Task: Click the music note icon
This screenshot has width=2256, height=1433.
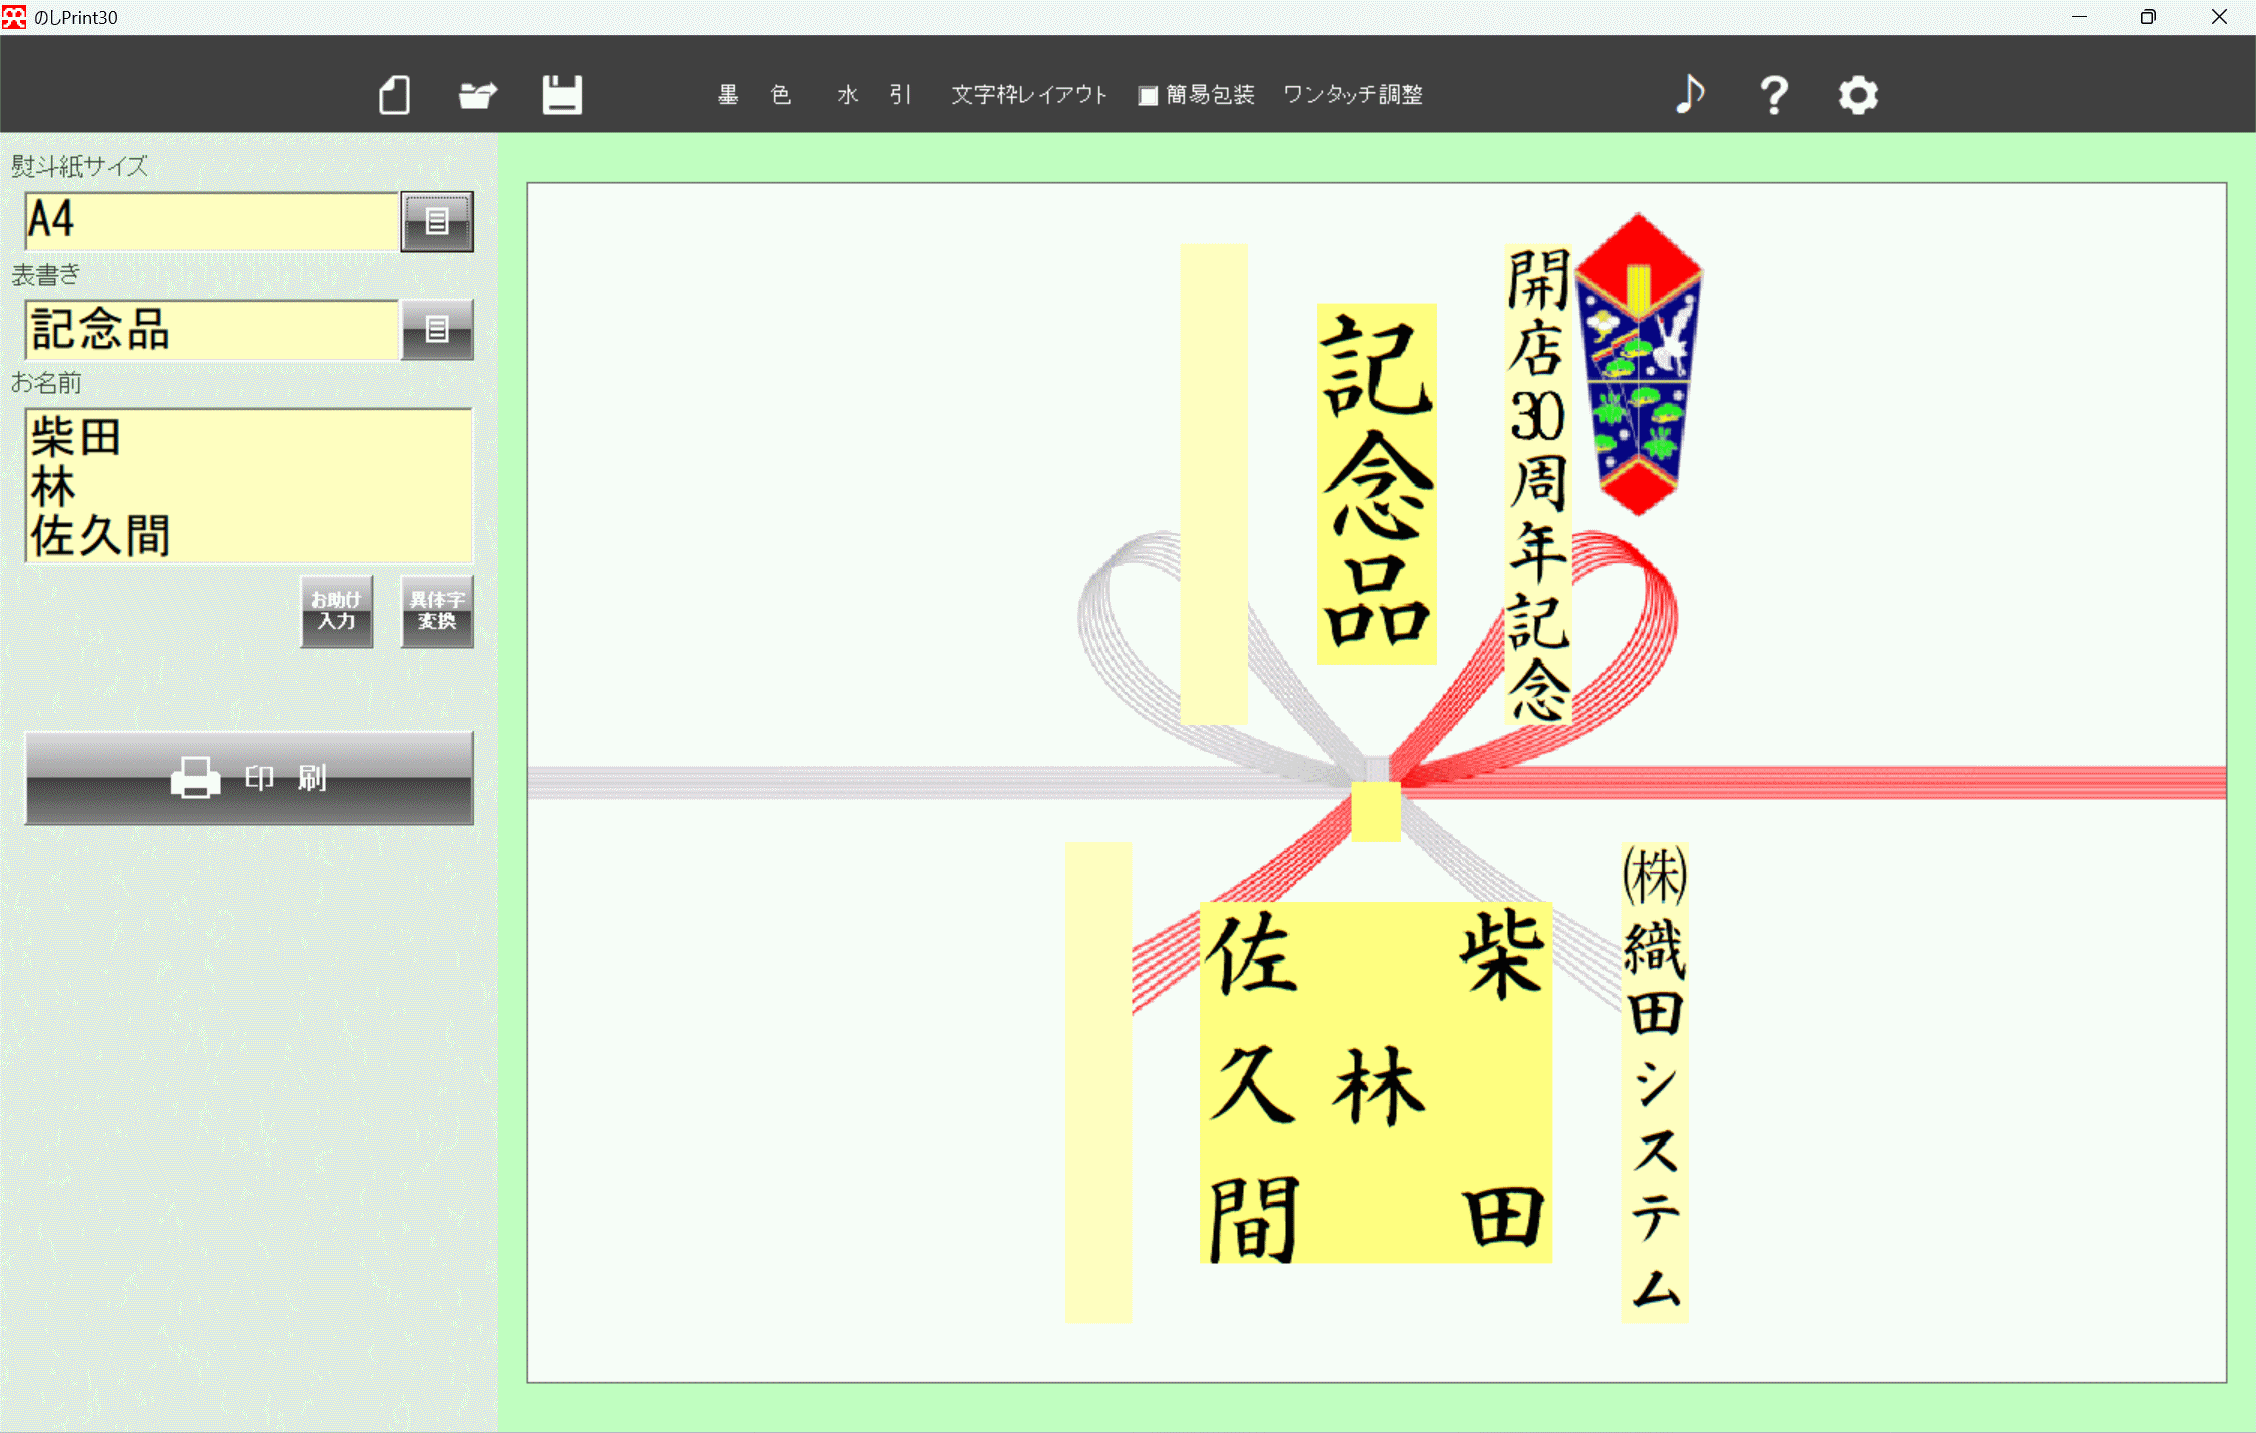Action: point(1690,95)
